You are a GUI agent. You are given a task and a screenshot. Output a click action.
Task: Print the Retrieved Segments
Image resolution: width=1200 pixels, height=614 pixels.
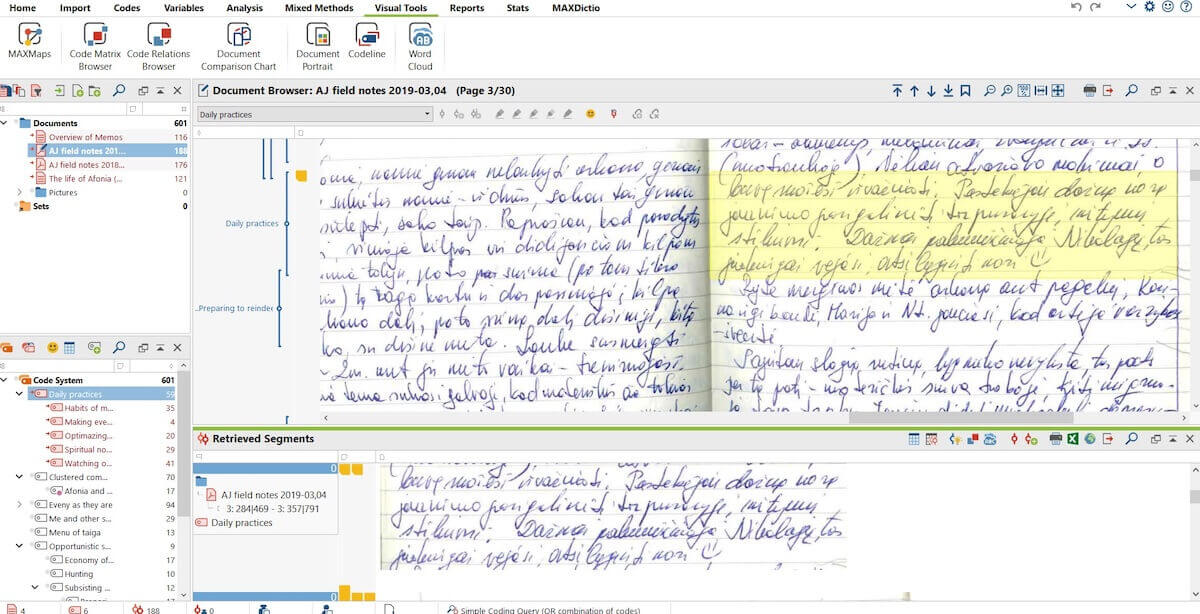pos(1057,439)
